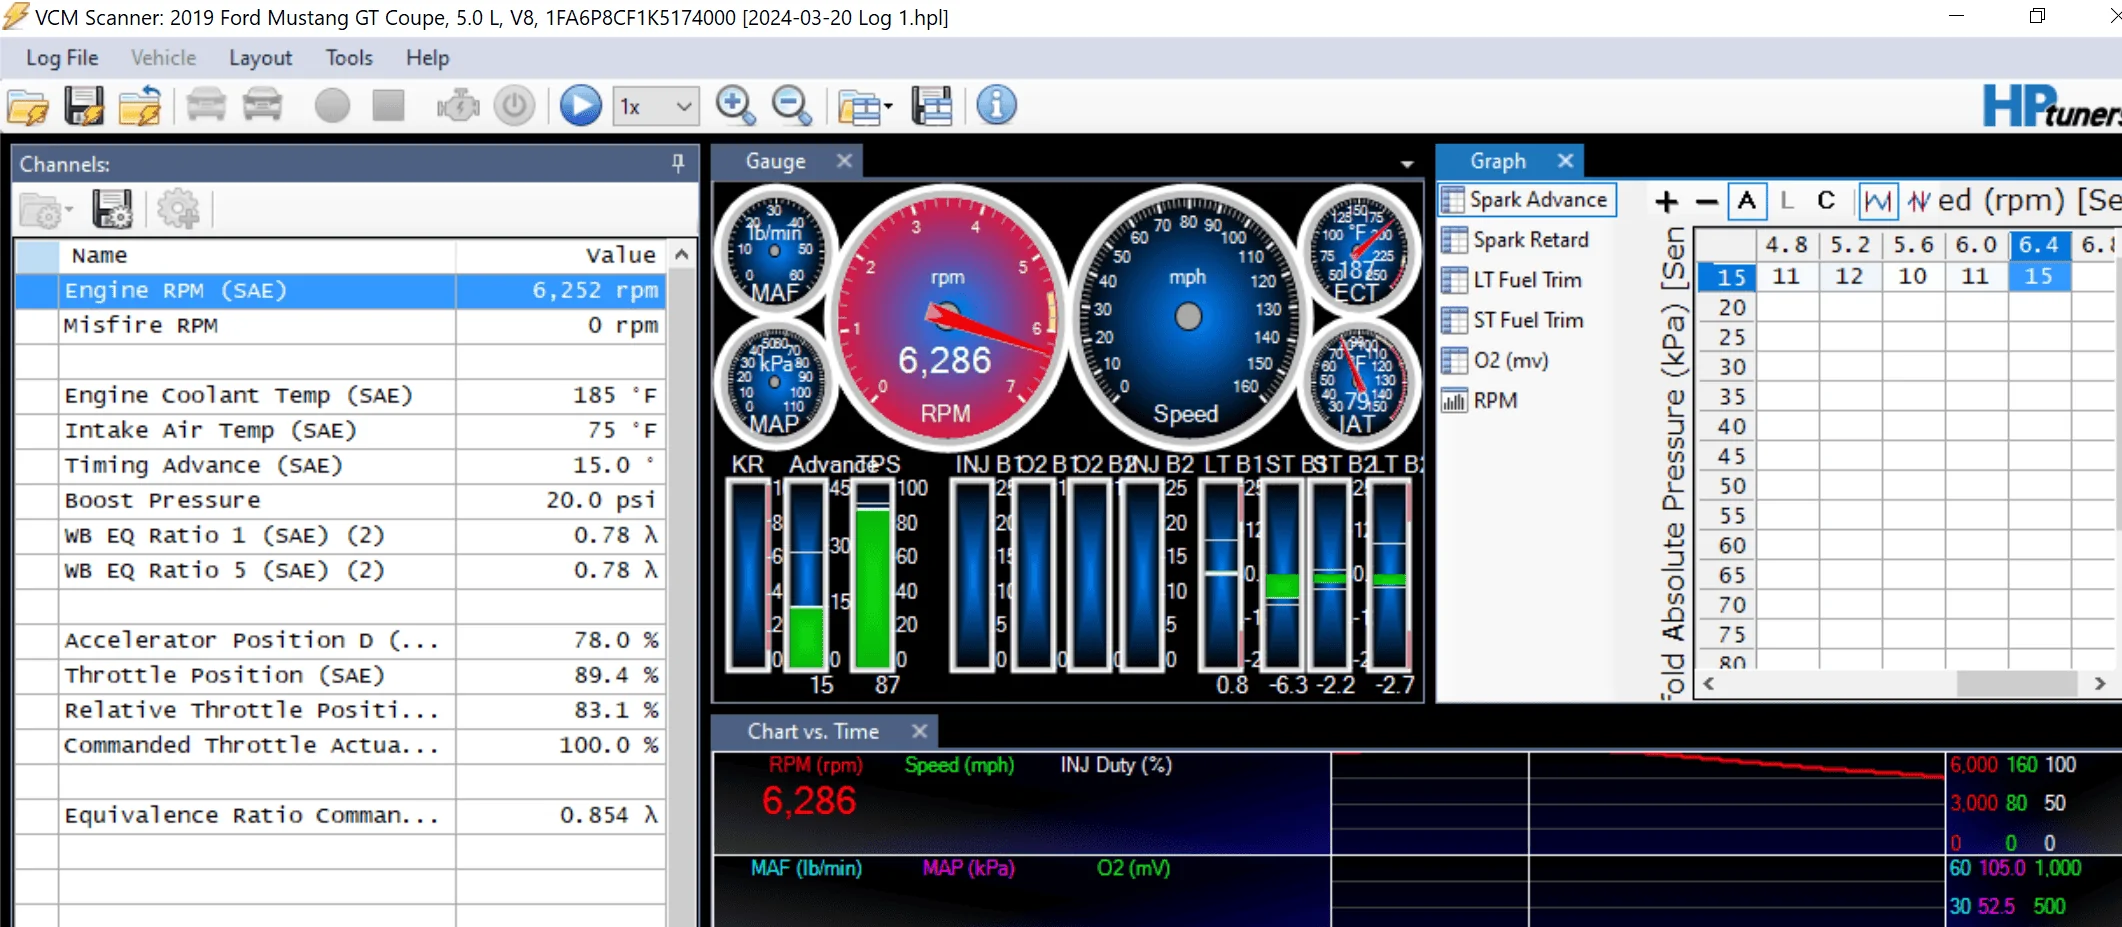2122x927 pixels.
Task: Select WB EQ Ratio 5 (SAE) row
Action: (x=340, y=570)
